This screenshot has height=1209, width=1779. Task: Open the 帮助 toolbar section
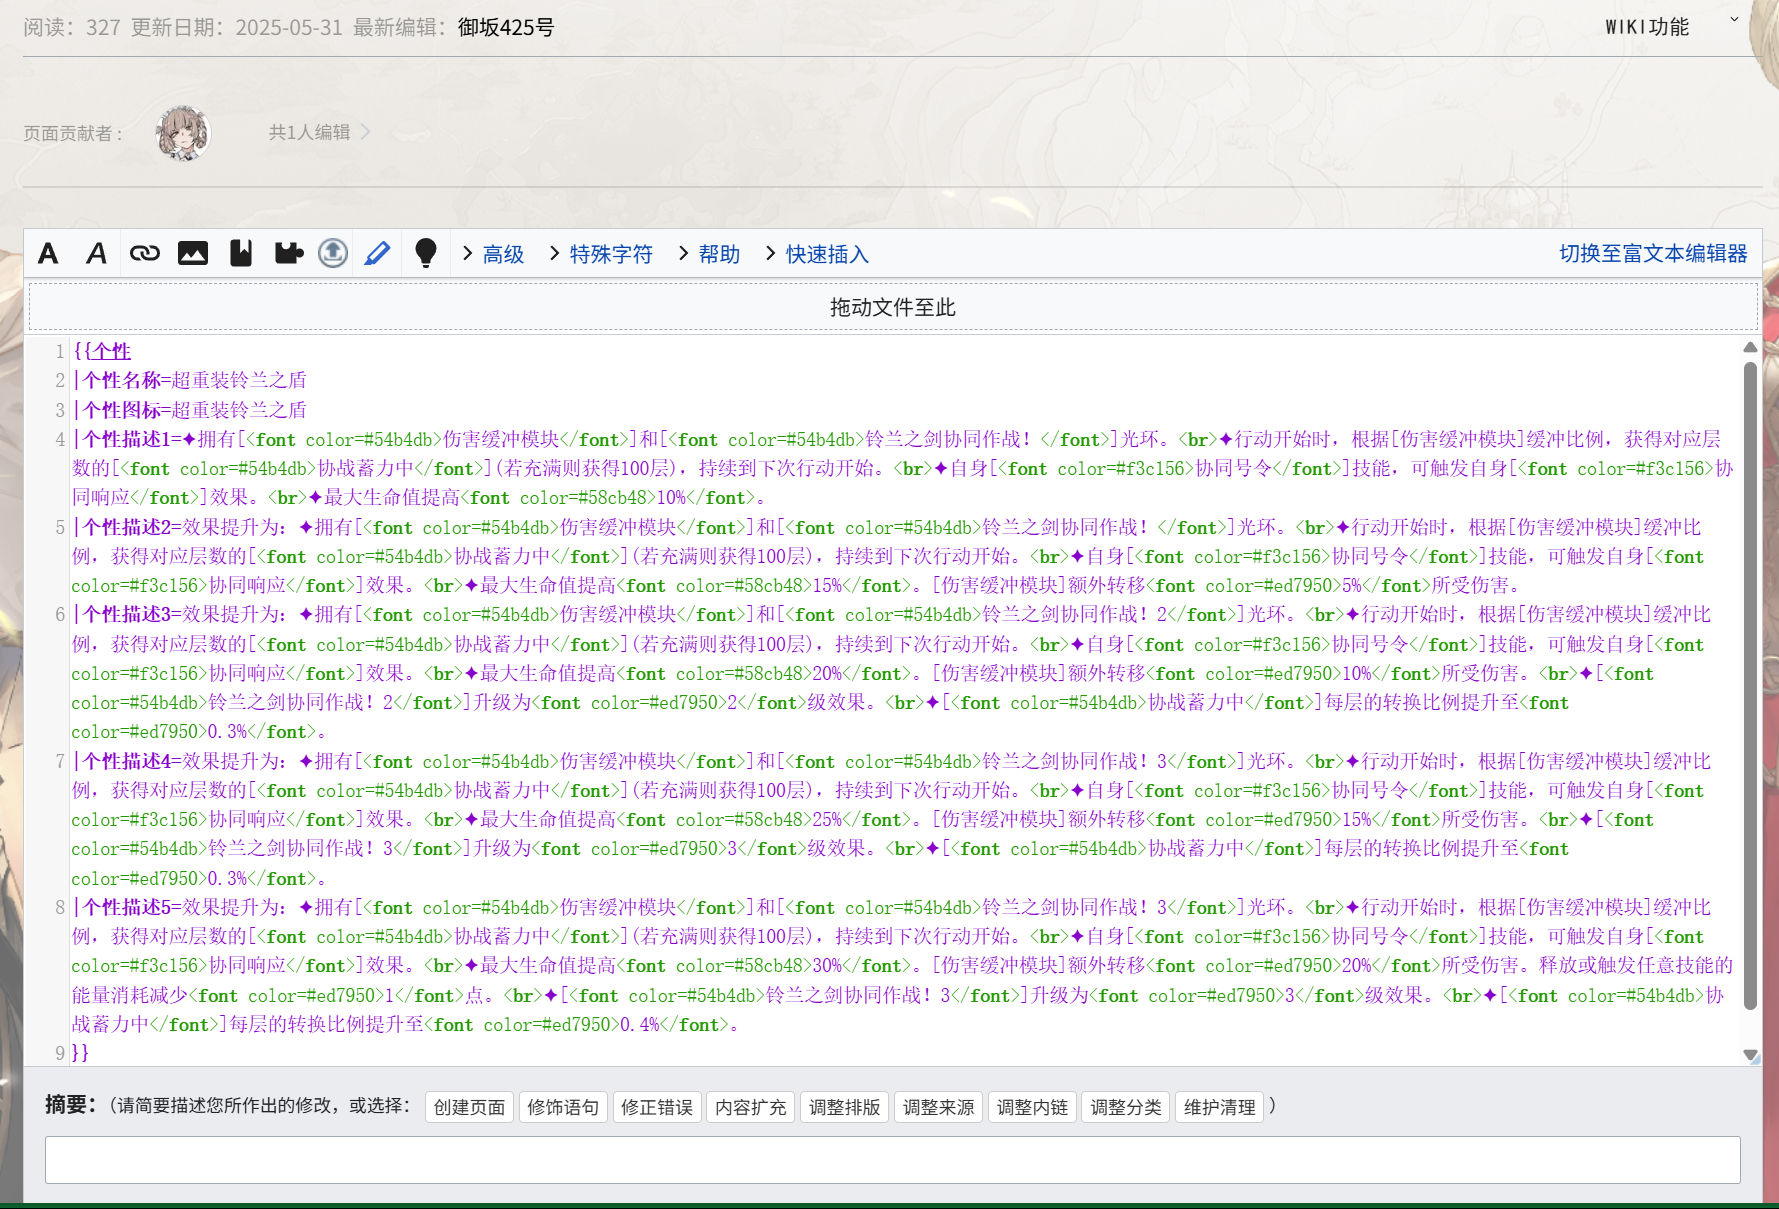click(x=709, y=255)
